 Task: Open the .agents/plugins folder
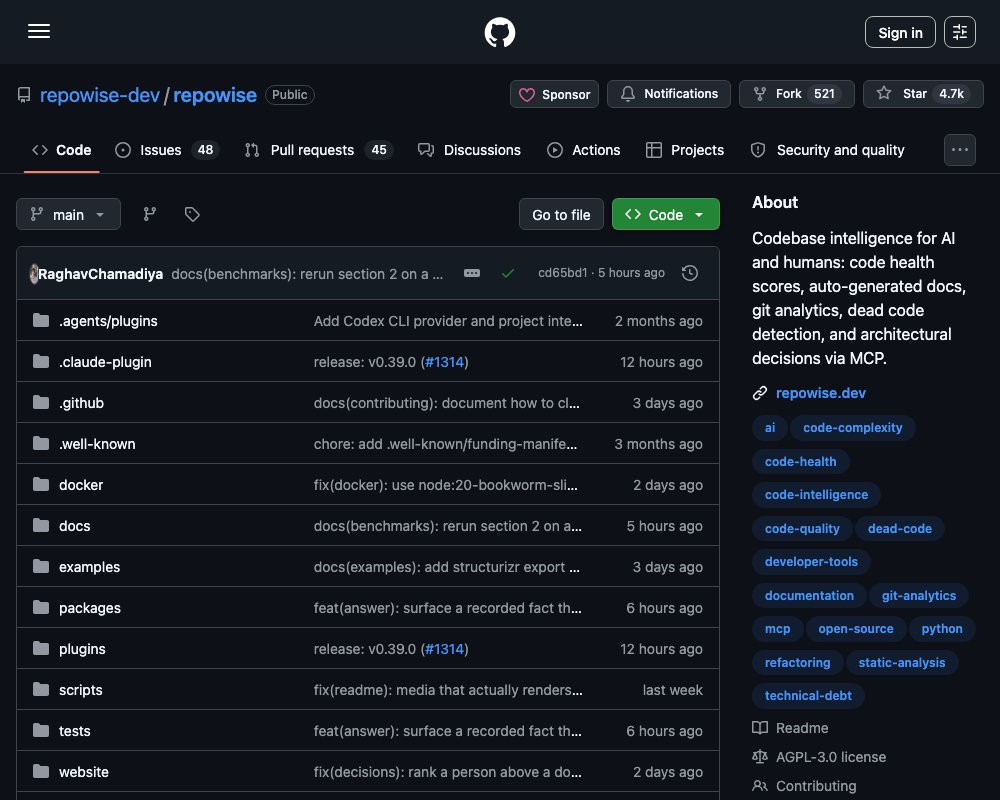(x=108, y=321)
